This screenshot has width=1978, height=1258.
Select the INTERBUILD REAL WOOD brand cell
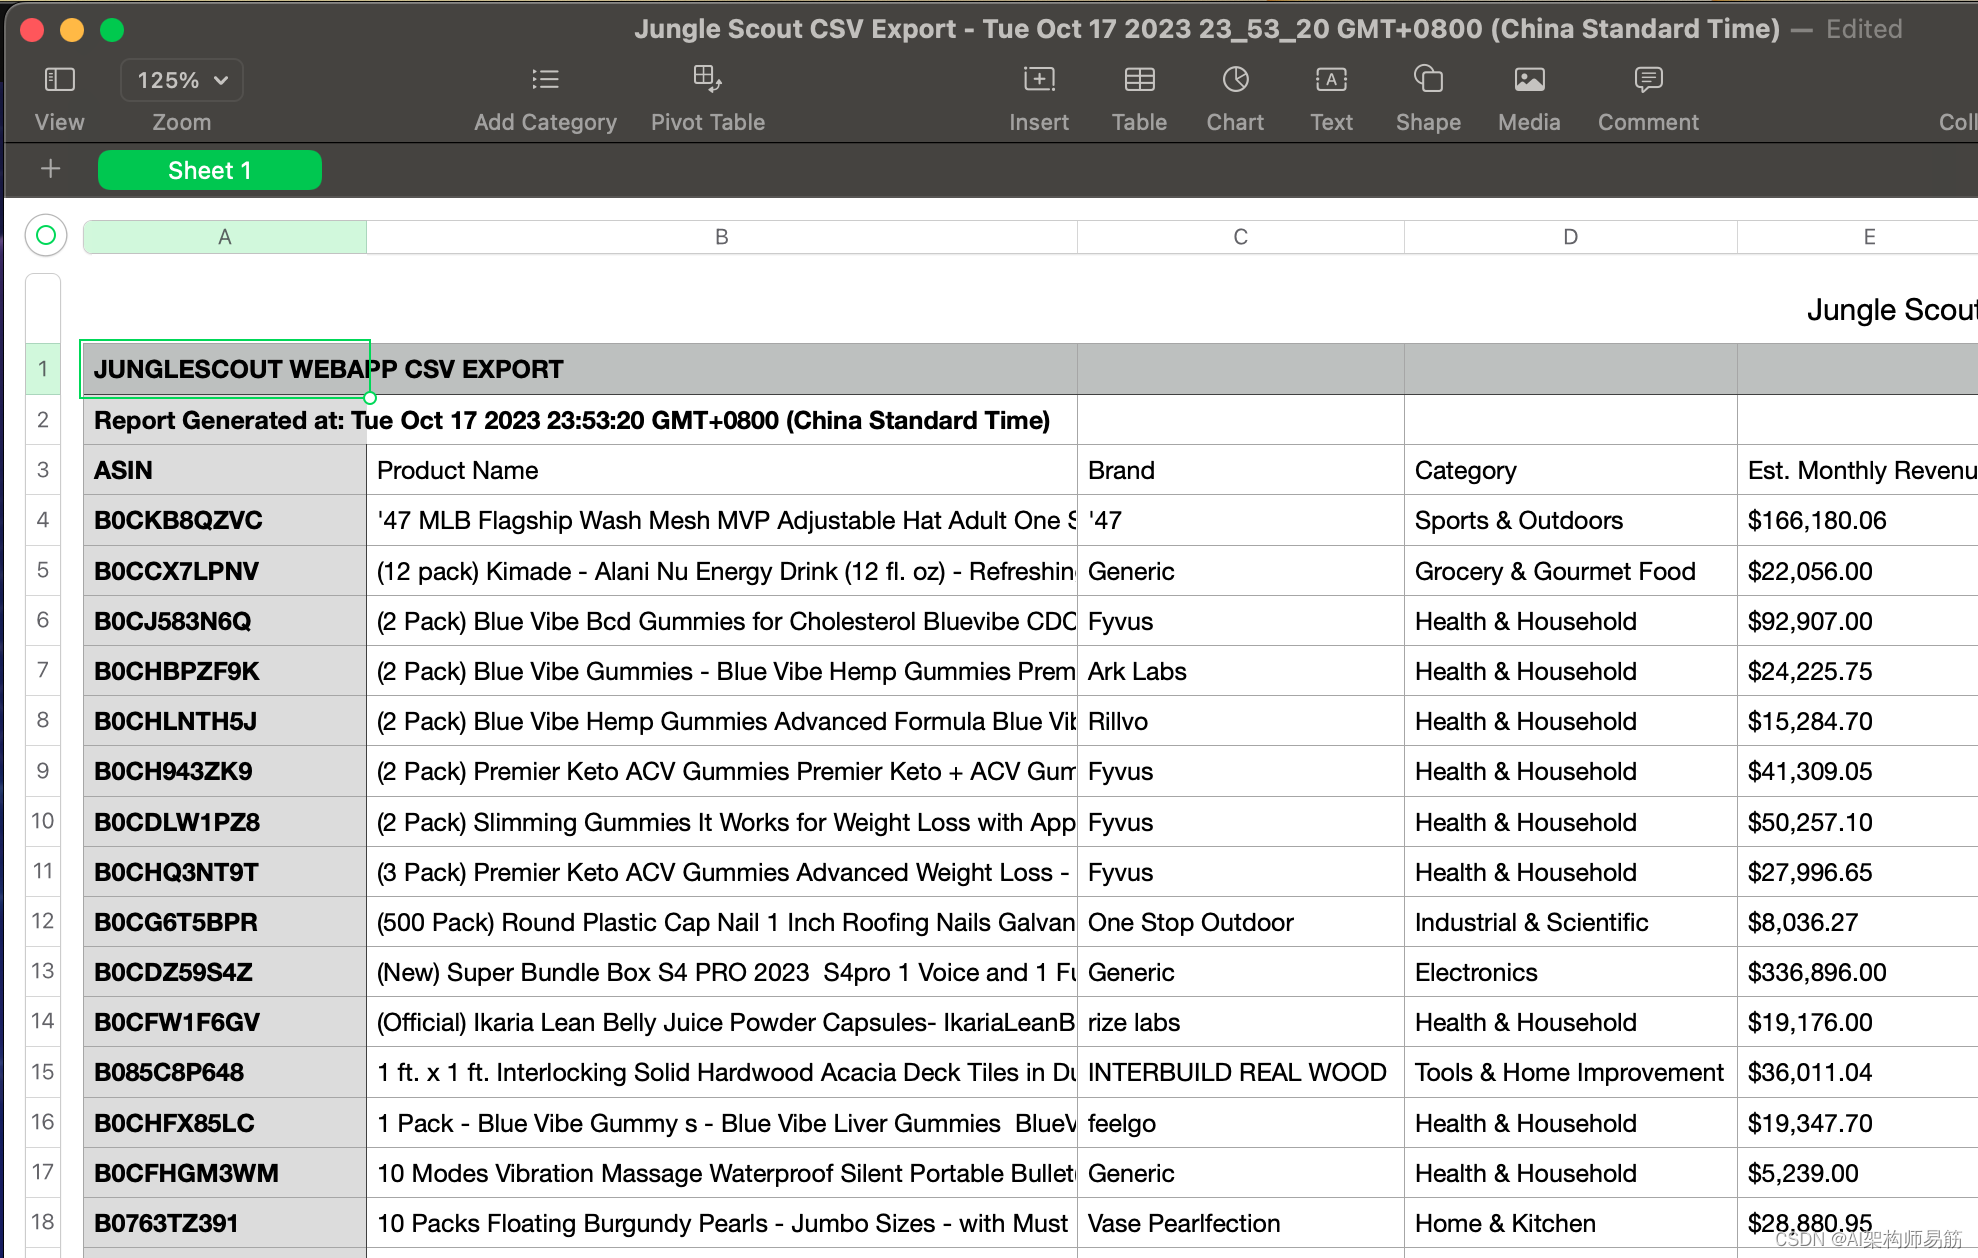click(x=1241, y=1072)
